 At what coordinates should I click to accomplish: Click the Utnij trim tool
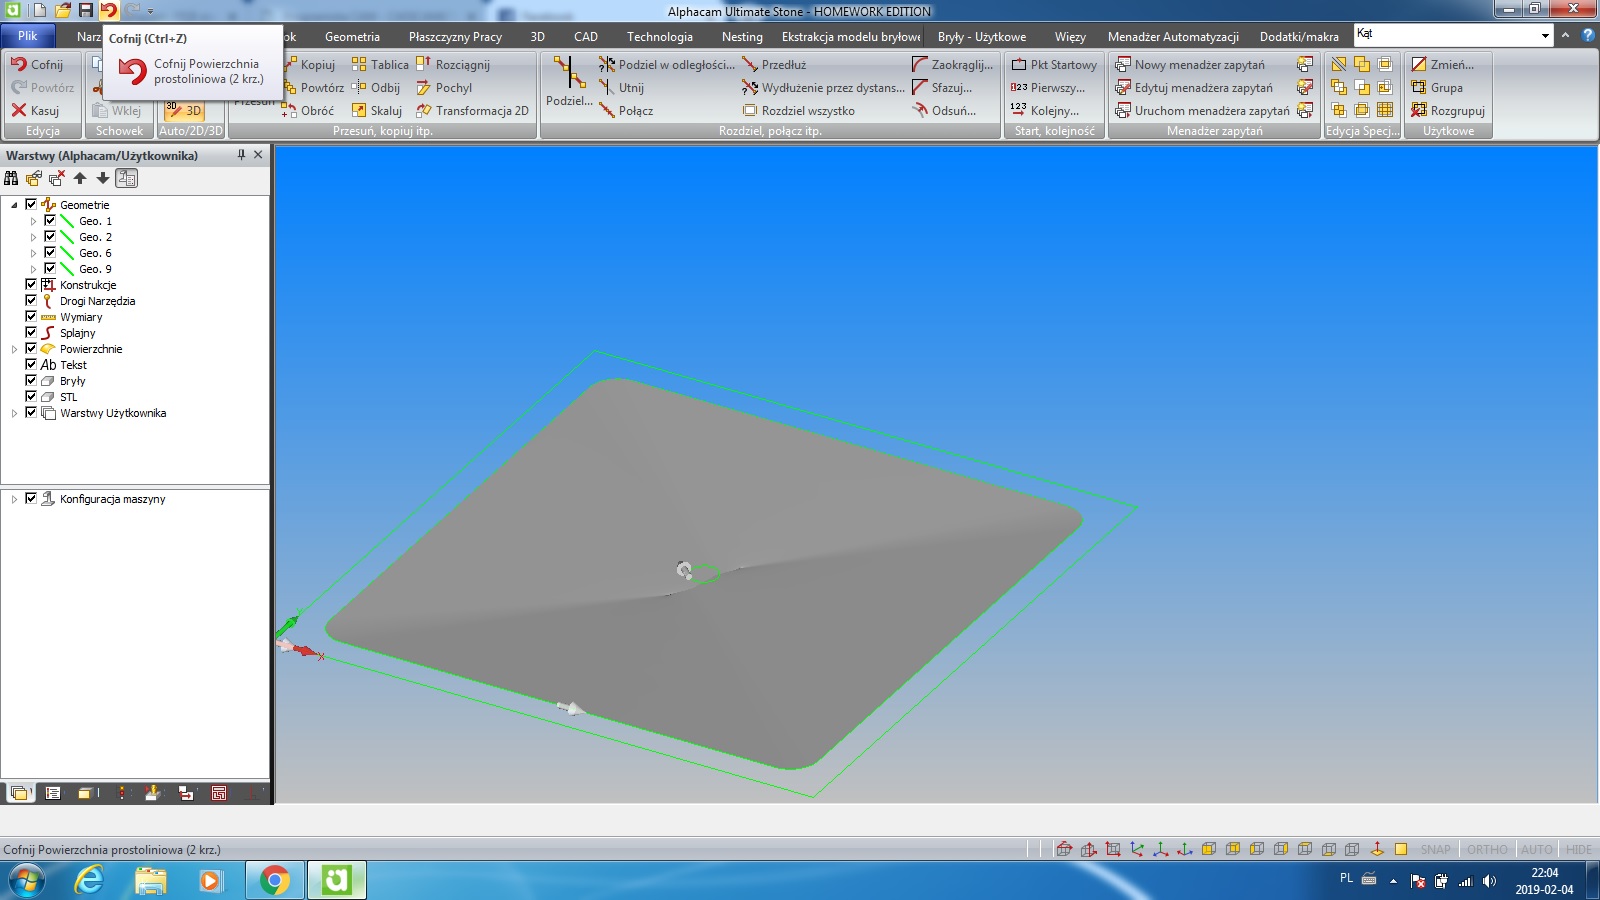(622, 88)
